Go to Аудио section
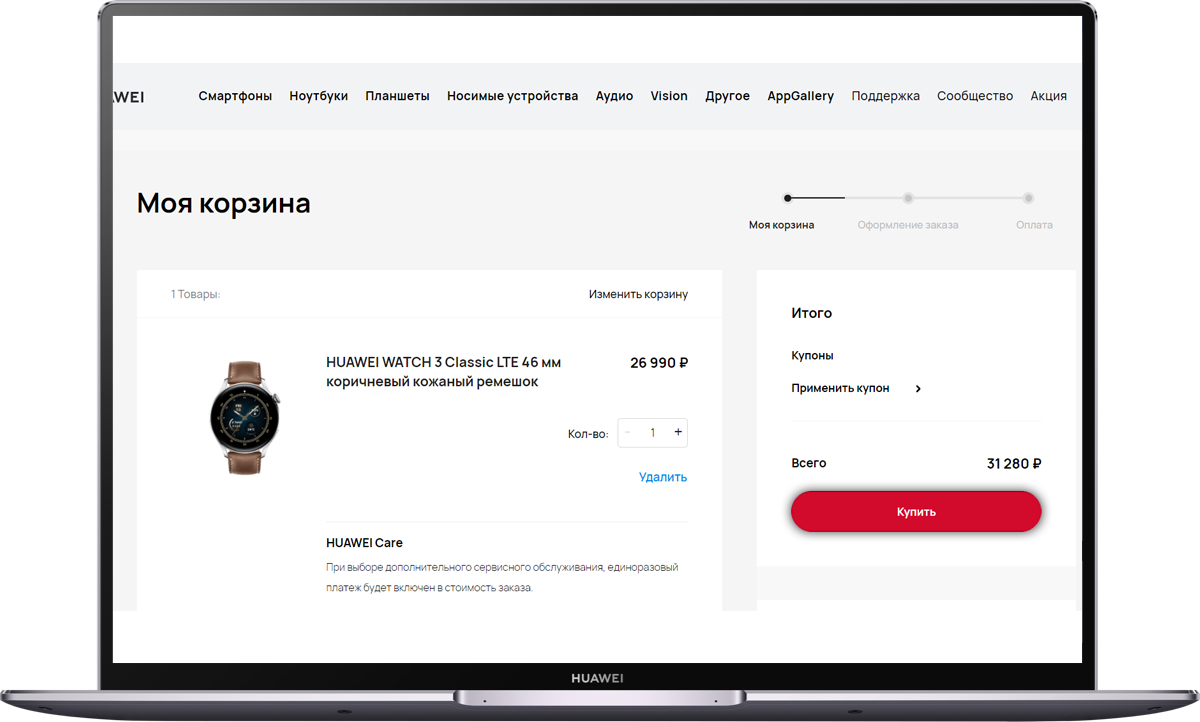The height and width of the screenshot is (722, 1200). click(614, 96)
